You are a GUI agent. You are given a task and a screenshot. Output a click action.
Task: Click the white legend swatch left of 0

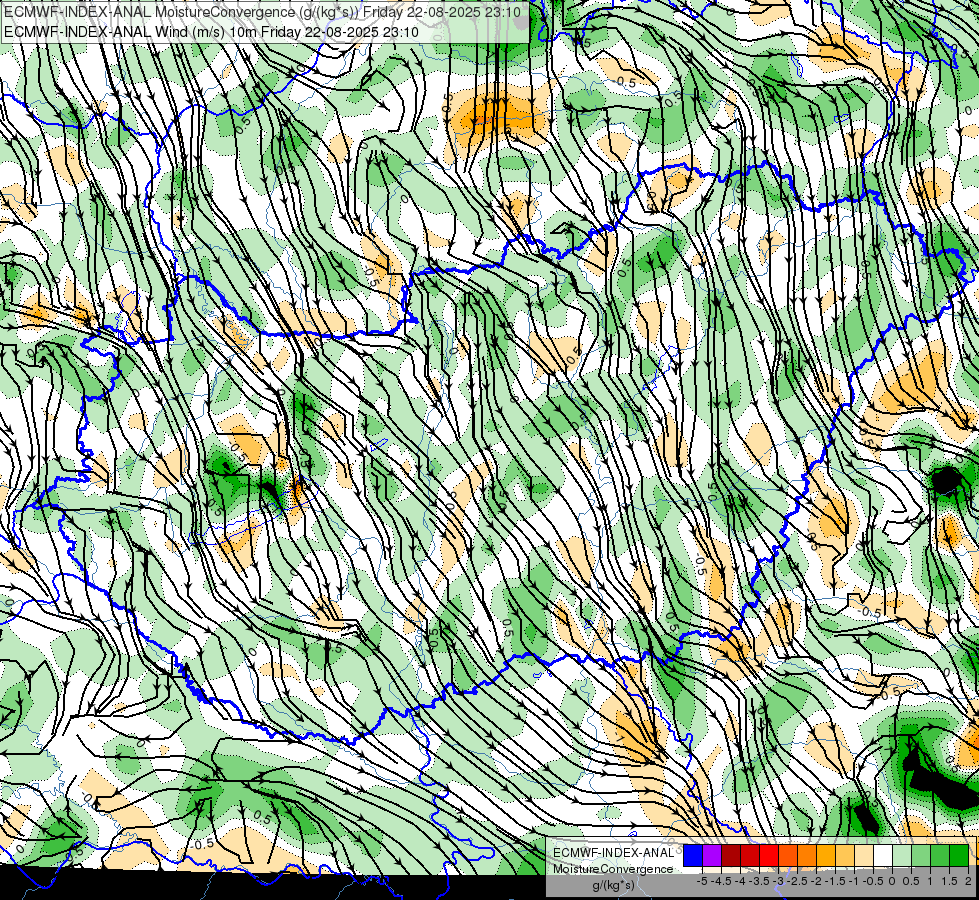[x=883, y=856]
